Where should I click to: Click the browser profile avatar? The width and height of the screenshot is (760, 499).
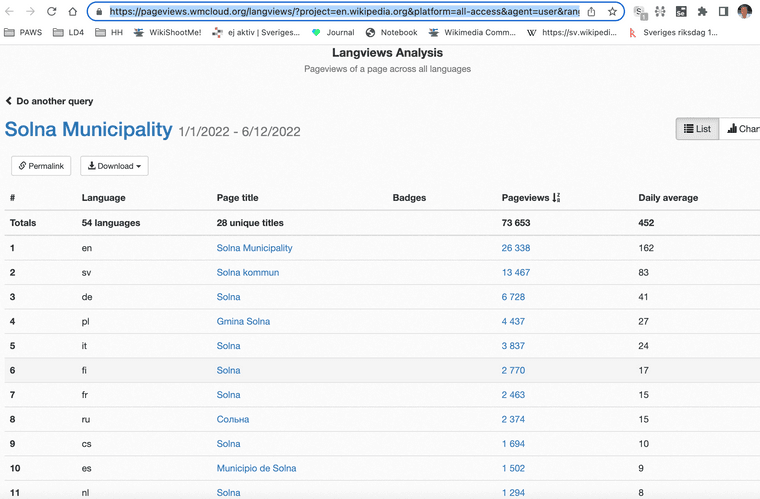pyautogui.click(x=745, y=12)
